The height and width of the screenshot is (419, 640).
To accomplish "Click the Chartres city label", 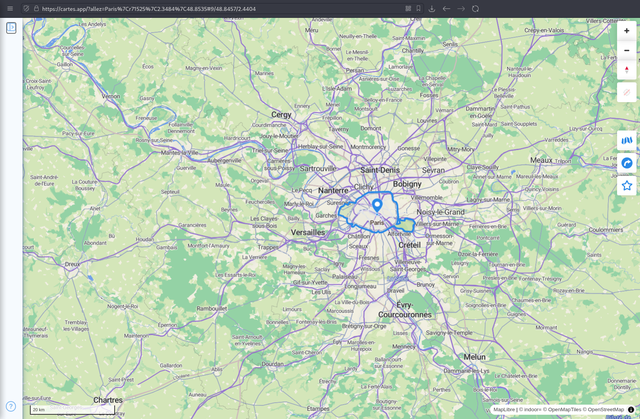I will (x=108, y=400).
